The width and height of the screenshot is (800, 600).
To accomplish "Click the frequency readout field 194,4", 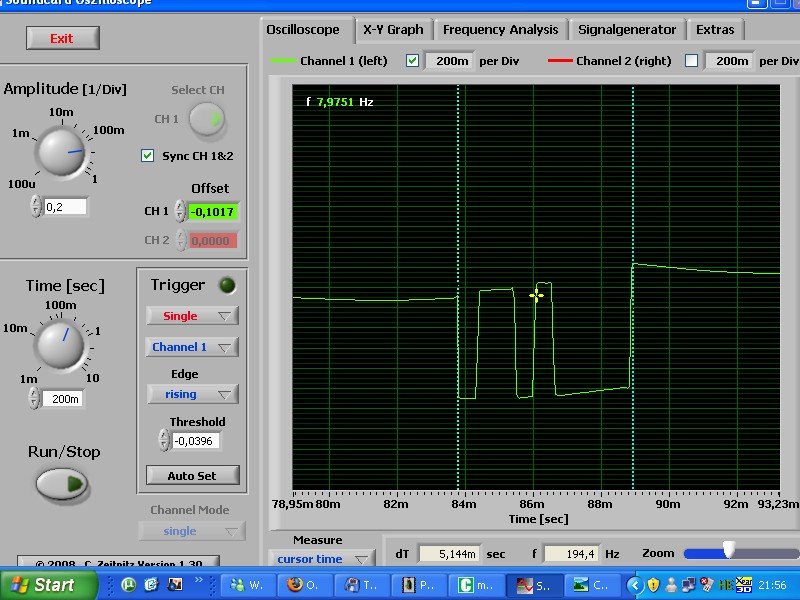I will [x=572, y=554].
